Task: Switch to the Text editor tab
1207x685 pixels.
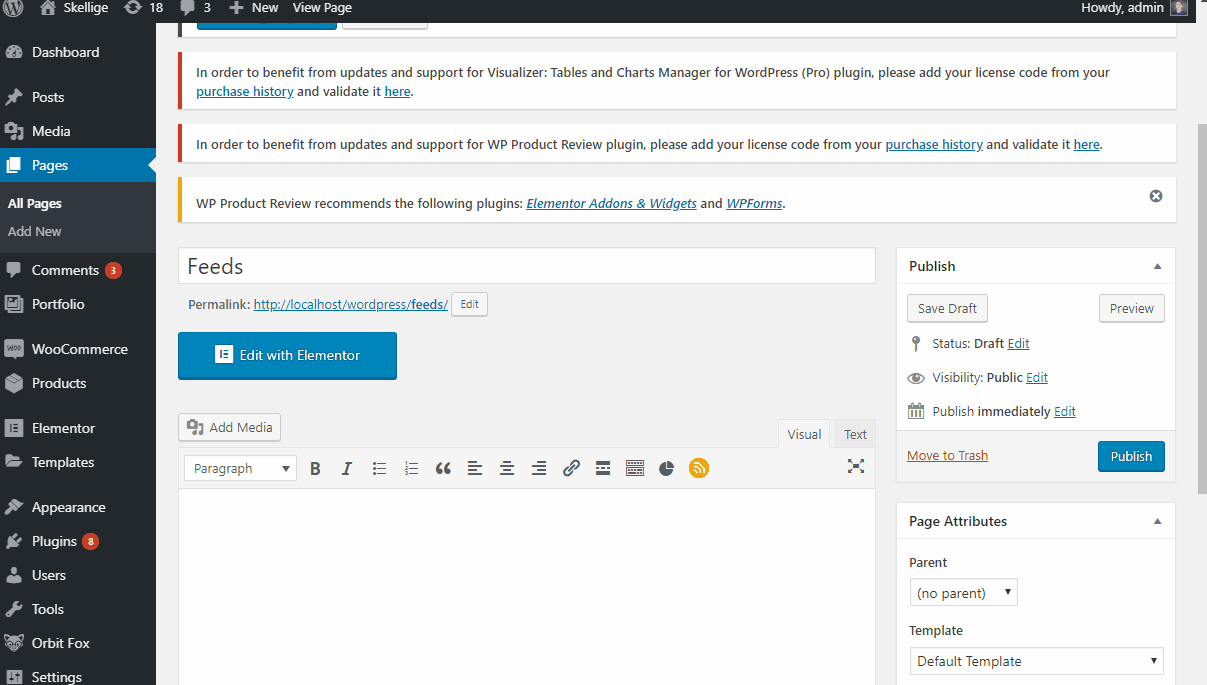Action: [855, 434]
